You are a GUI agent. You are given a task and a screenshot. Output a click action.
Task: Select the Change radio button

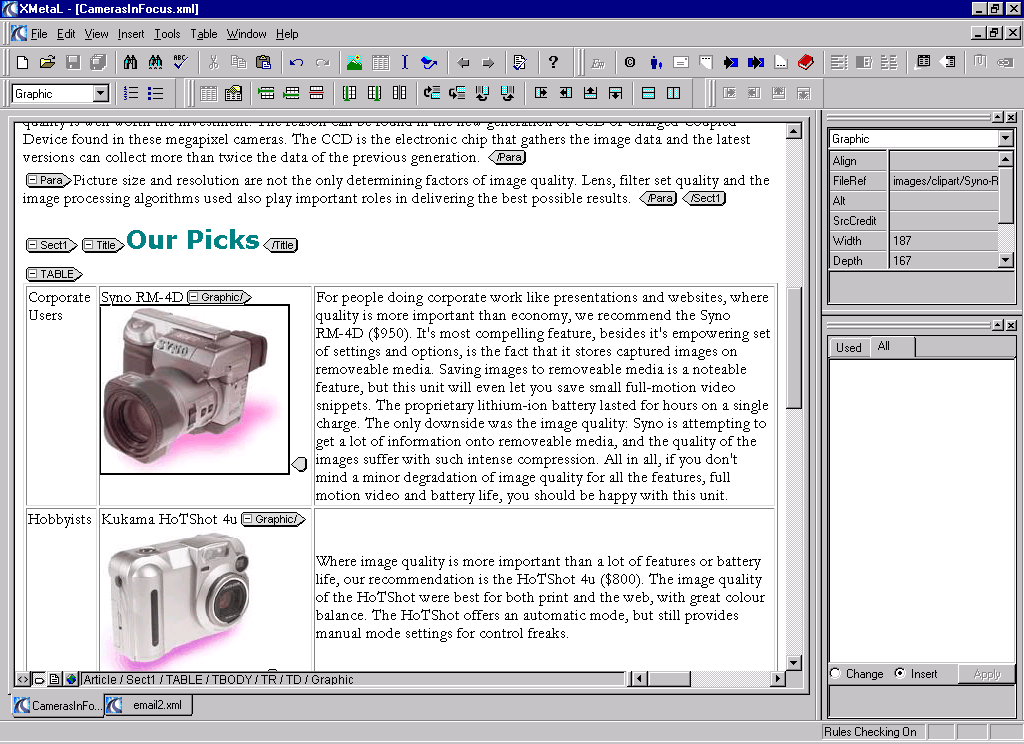pyautogui.click(x=835, y=673)
